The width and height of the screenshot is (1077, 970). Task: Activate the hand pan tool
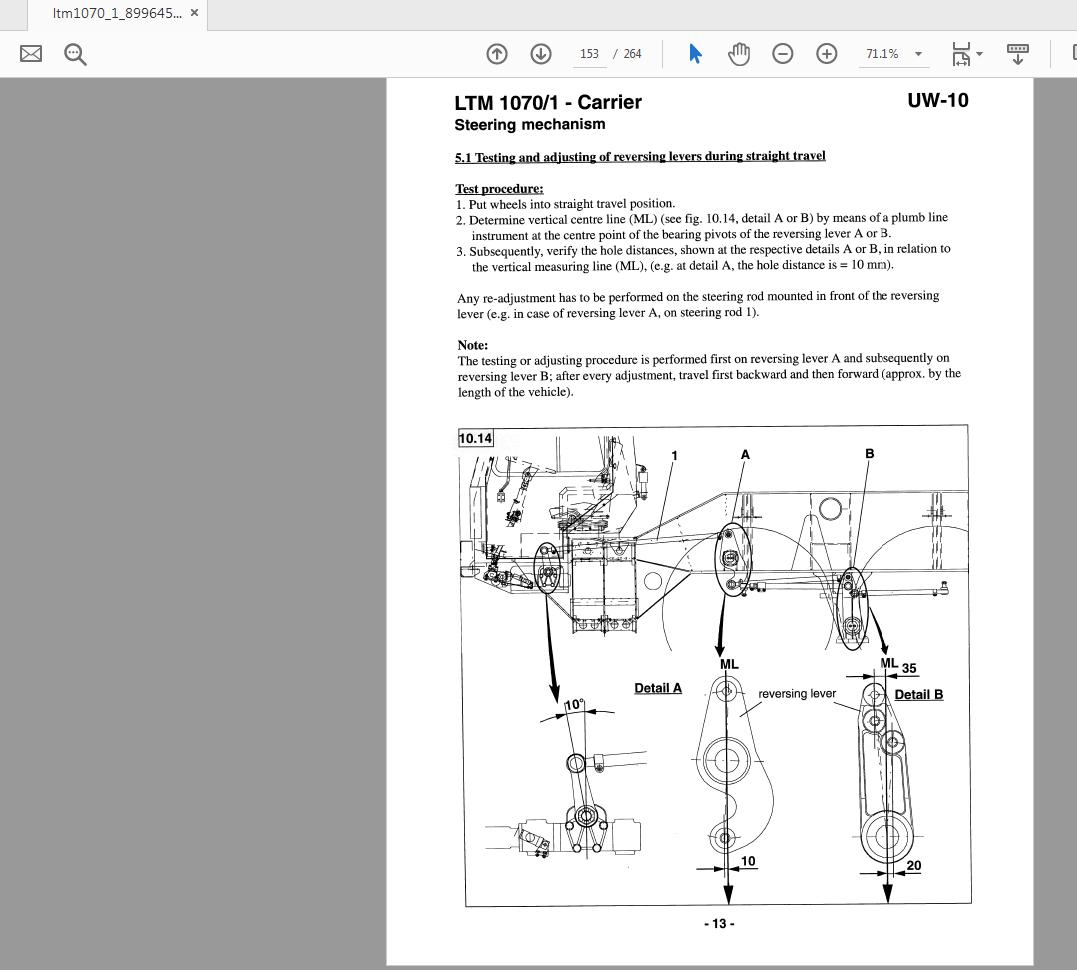point(738,54)
